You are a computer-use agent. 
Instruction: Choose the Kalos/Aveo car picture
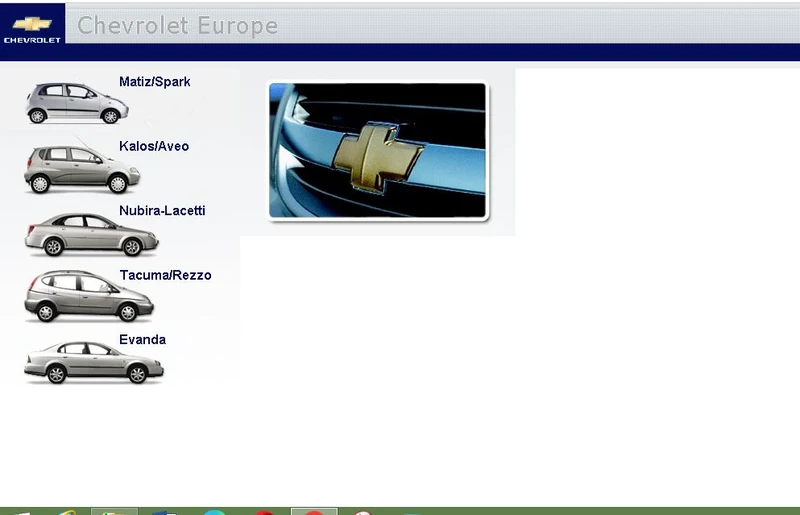click(x=82, y=166)
